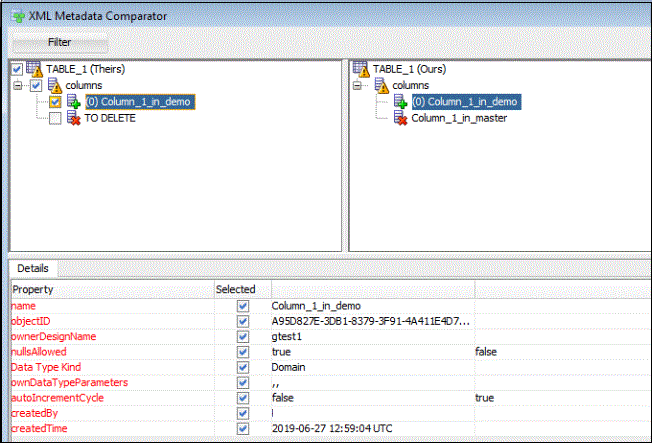Toggle Selected checkbox for objectID property

click(x=243, y=321)
